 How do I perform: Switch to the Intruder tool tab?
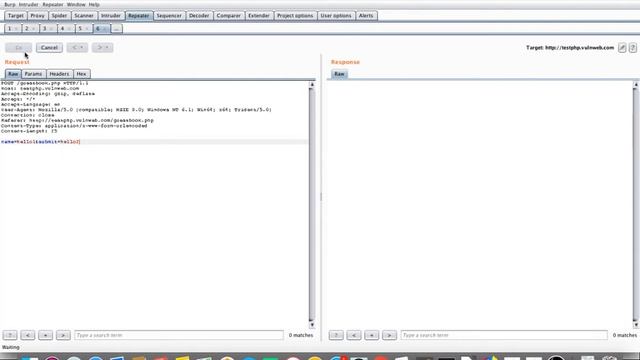pyautogui.click(x=111, y=16)
